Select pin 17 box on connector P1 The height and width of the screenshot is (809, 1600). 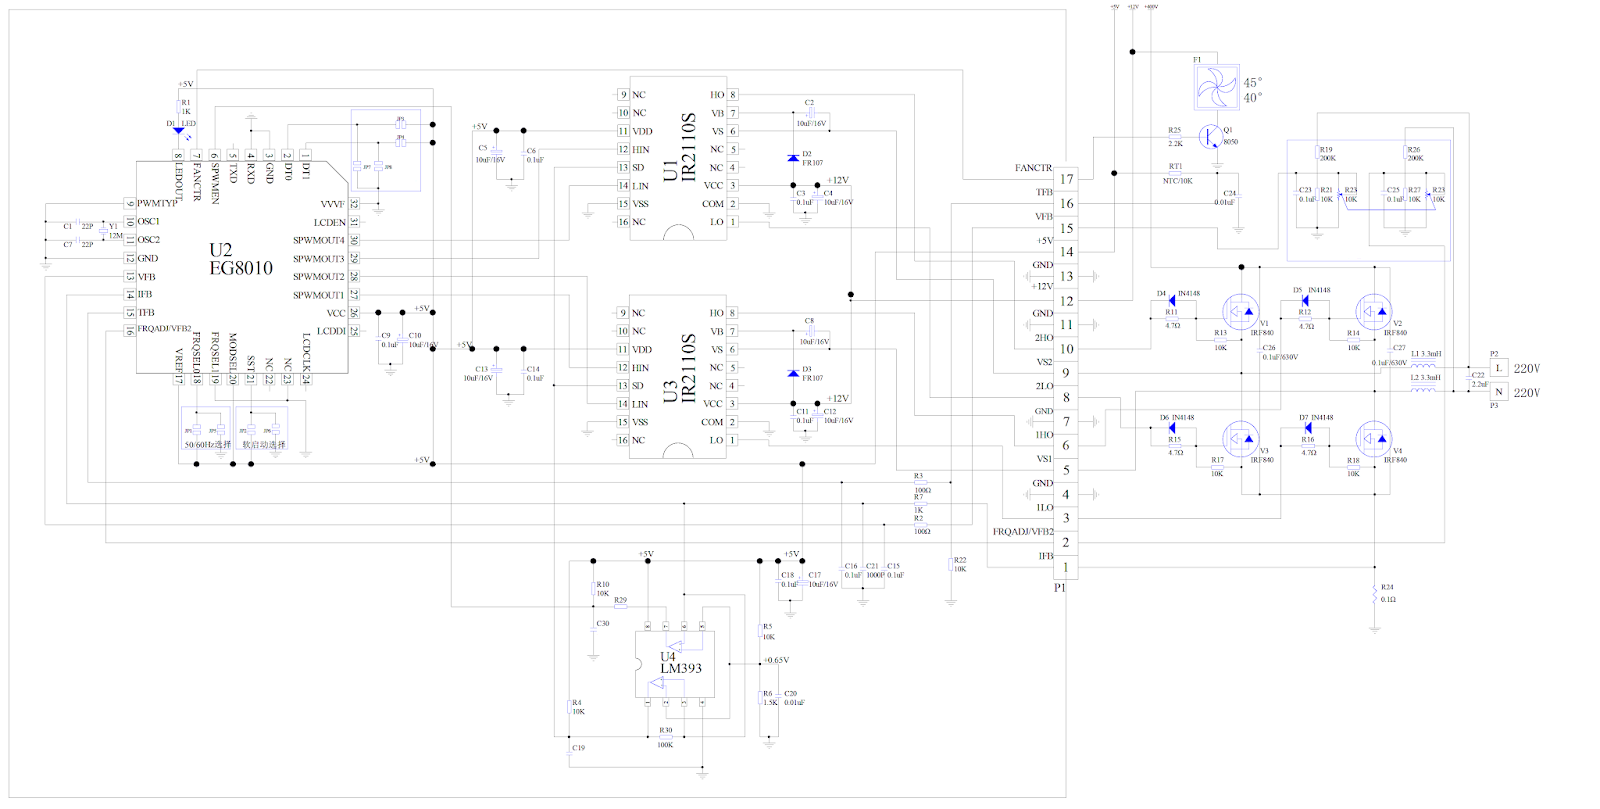pos(1066,179)
